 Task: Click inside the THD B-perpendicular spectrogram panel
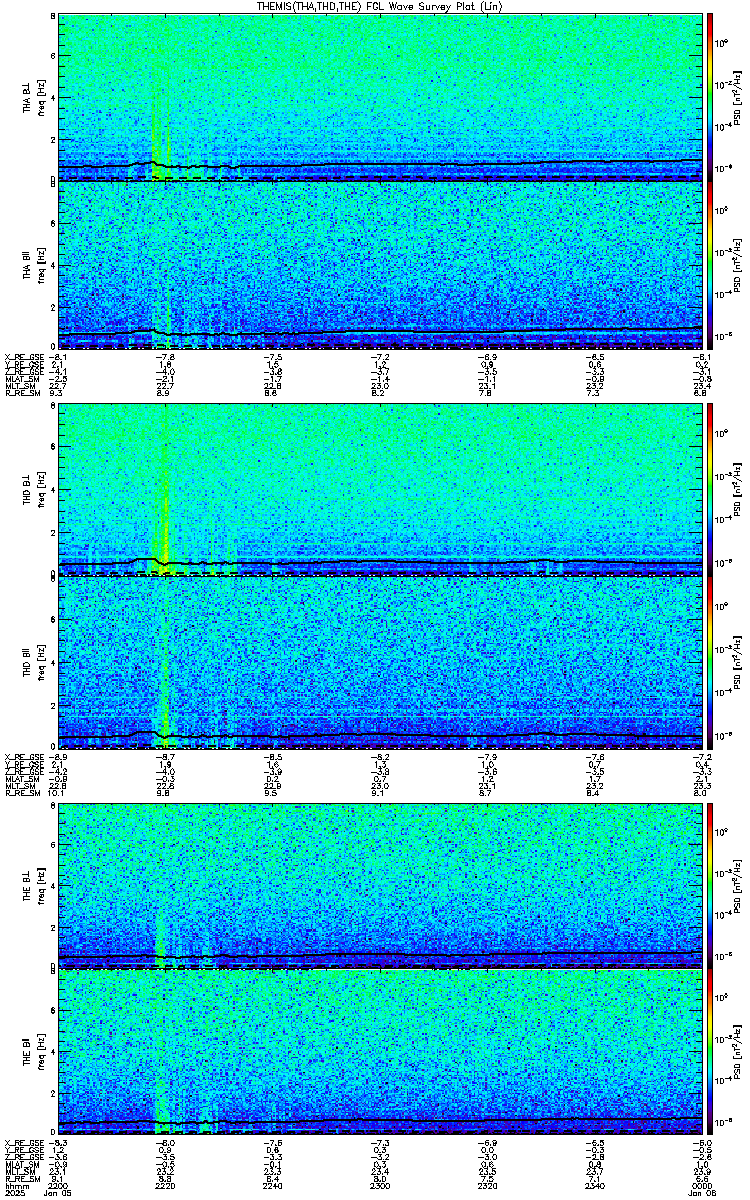coord(380,491)
